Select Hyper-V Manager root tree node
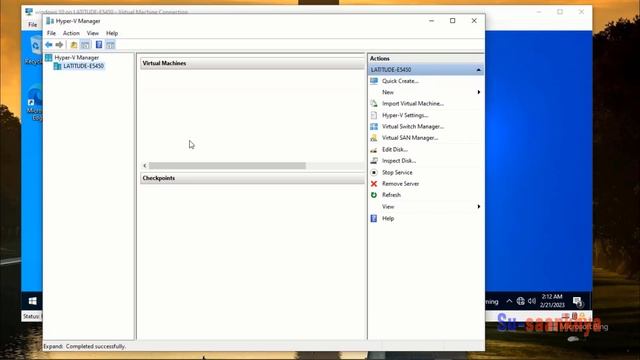The width and height of the screenshot is (640, 360). pos(77,58)
